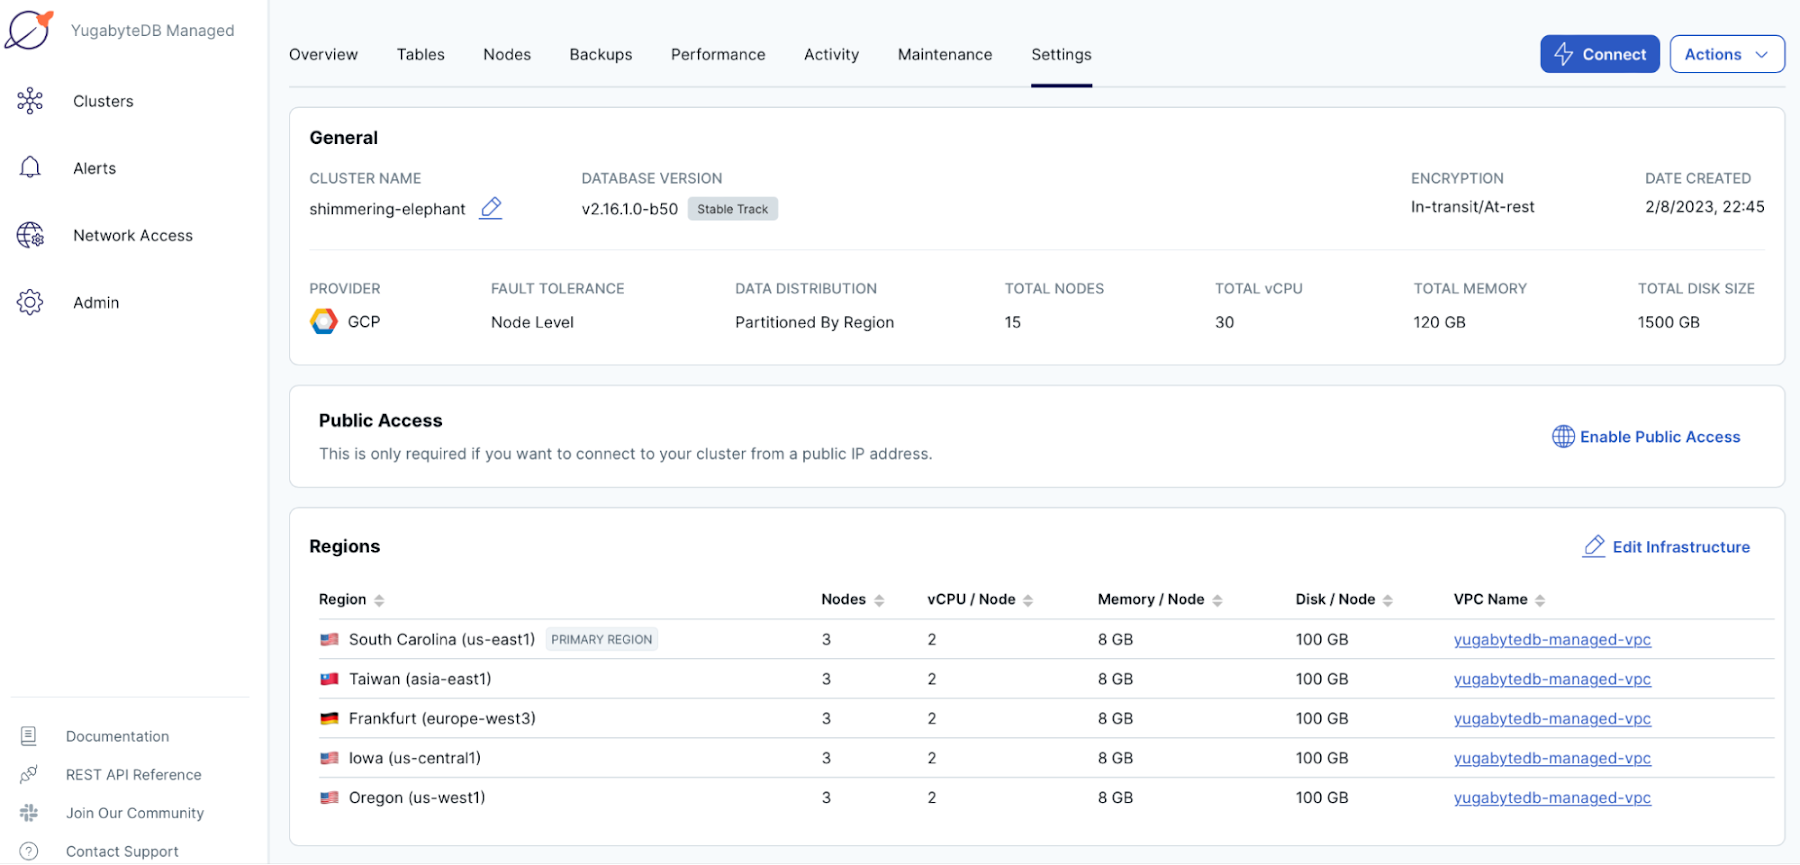Click the YugabyteDB Managed logo icon
Image resolution: width=1800 pixels, height=865 pixels.
click(x=29, y=30)
